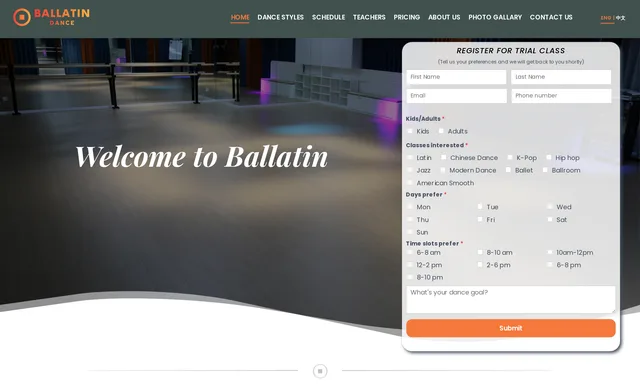Check Wed as preferred day

tap(550, 207)
